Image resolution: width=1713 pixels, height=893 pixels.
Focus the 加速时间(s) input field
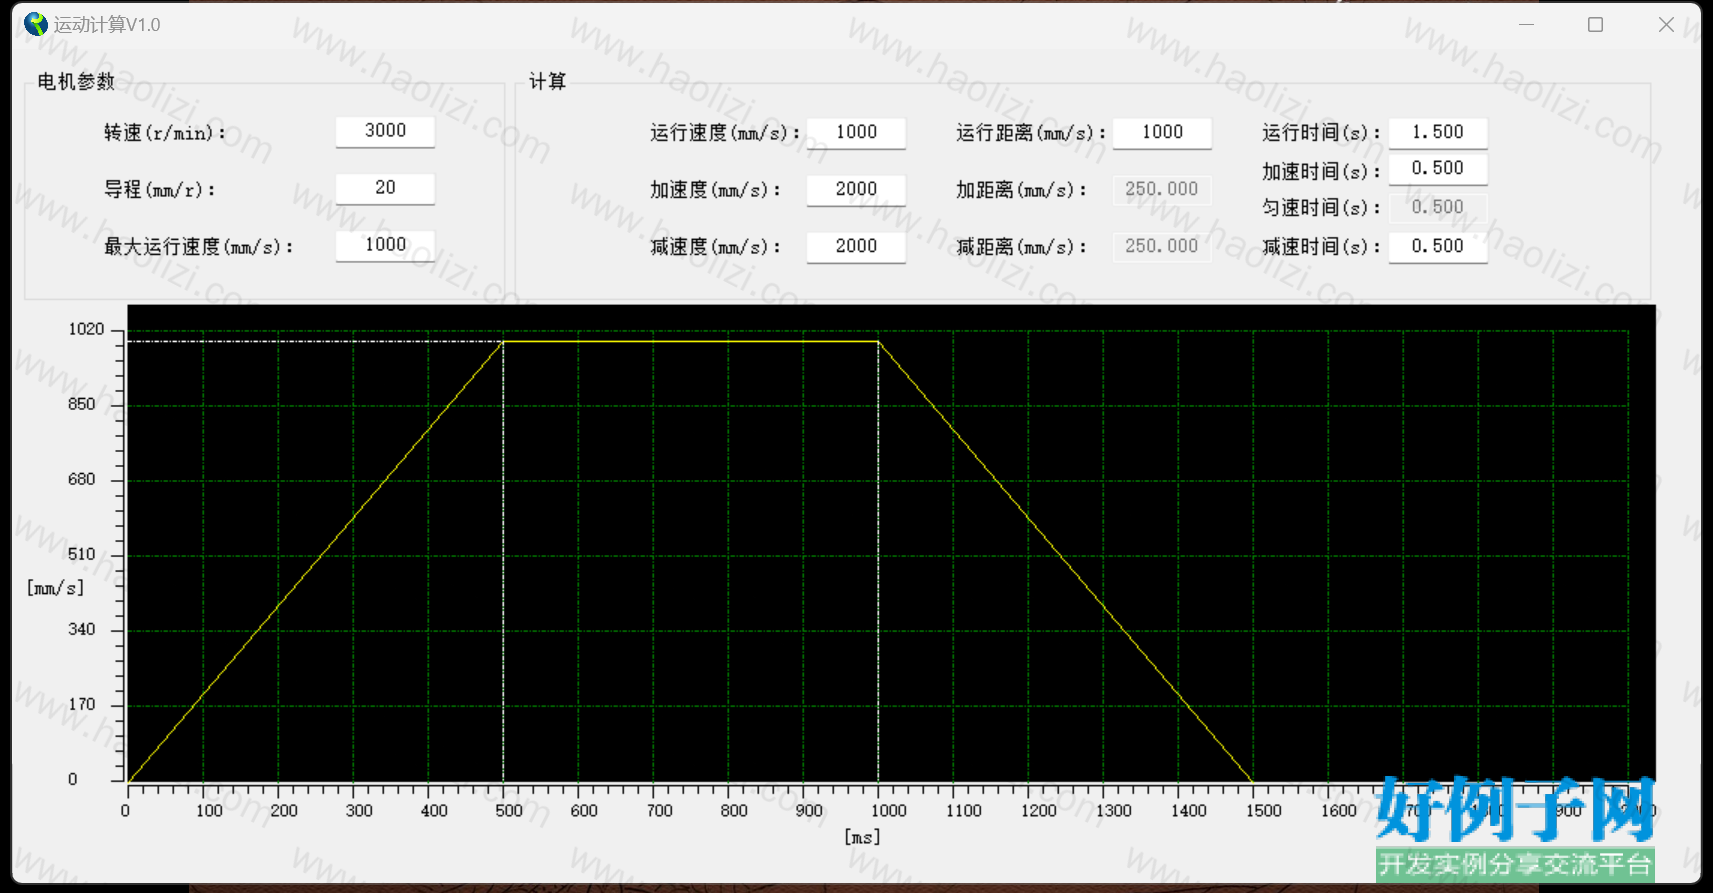coord(1437,168)
